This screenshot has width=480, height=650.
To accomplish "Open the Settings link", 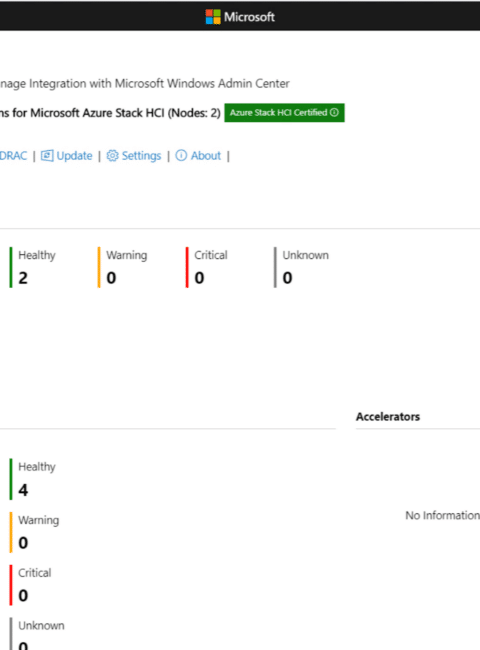I will pyautogui.click(x=141, y=156).
